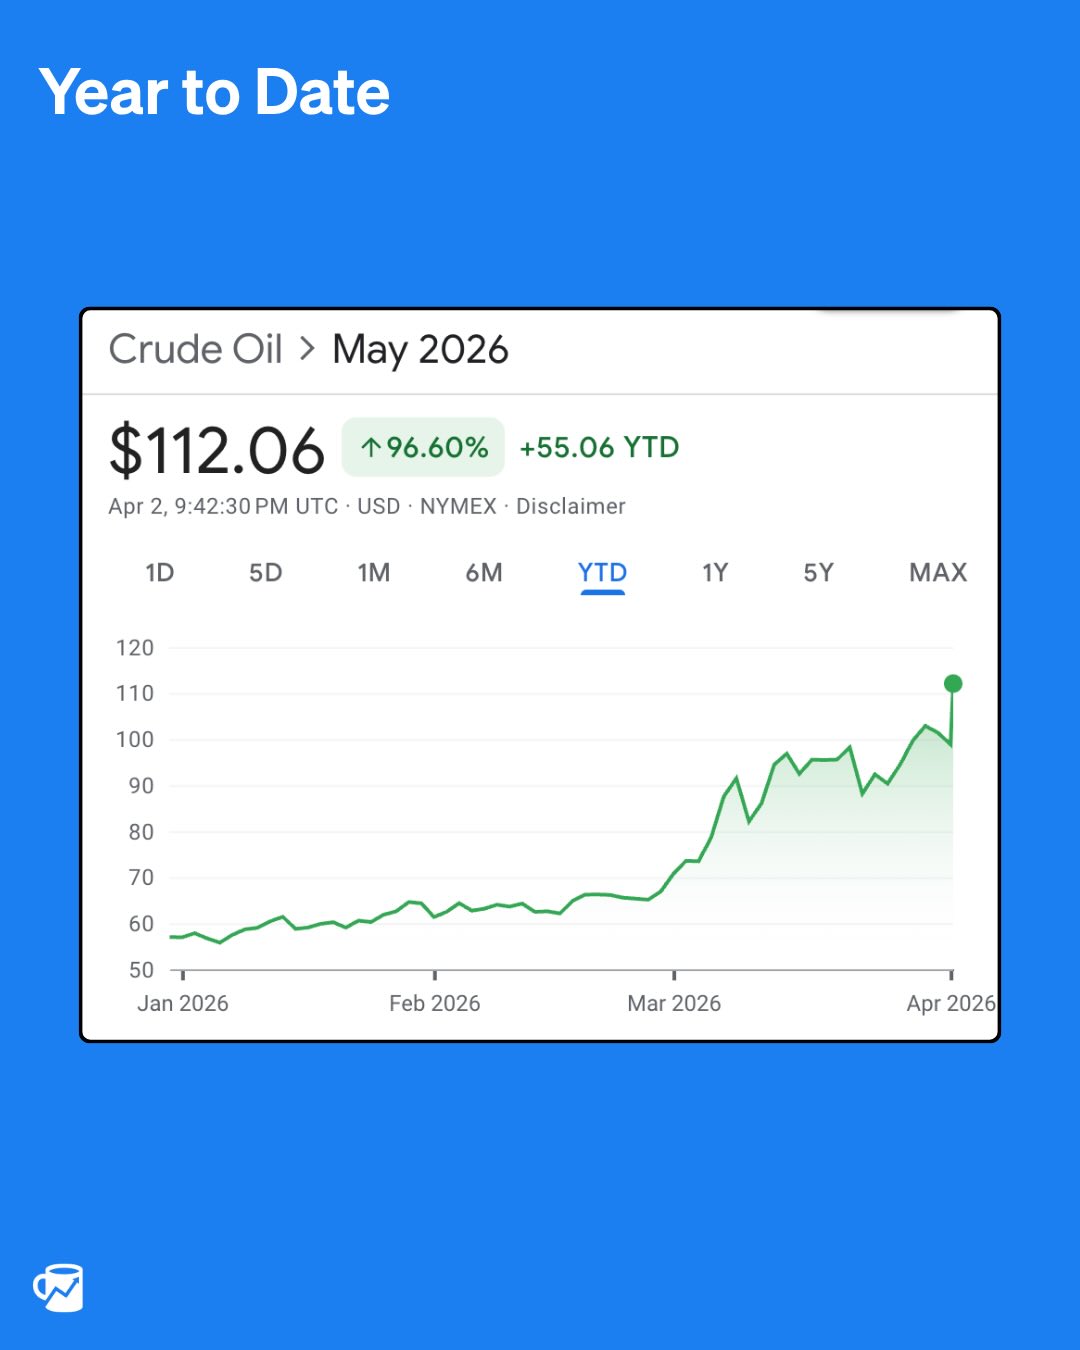The width and height of the screenshot is (1080, 1350).
Task: Switch to the 1D time range
Action: point(160,573)
